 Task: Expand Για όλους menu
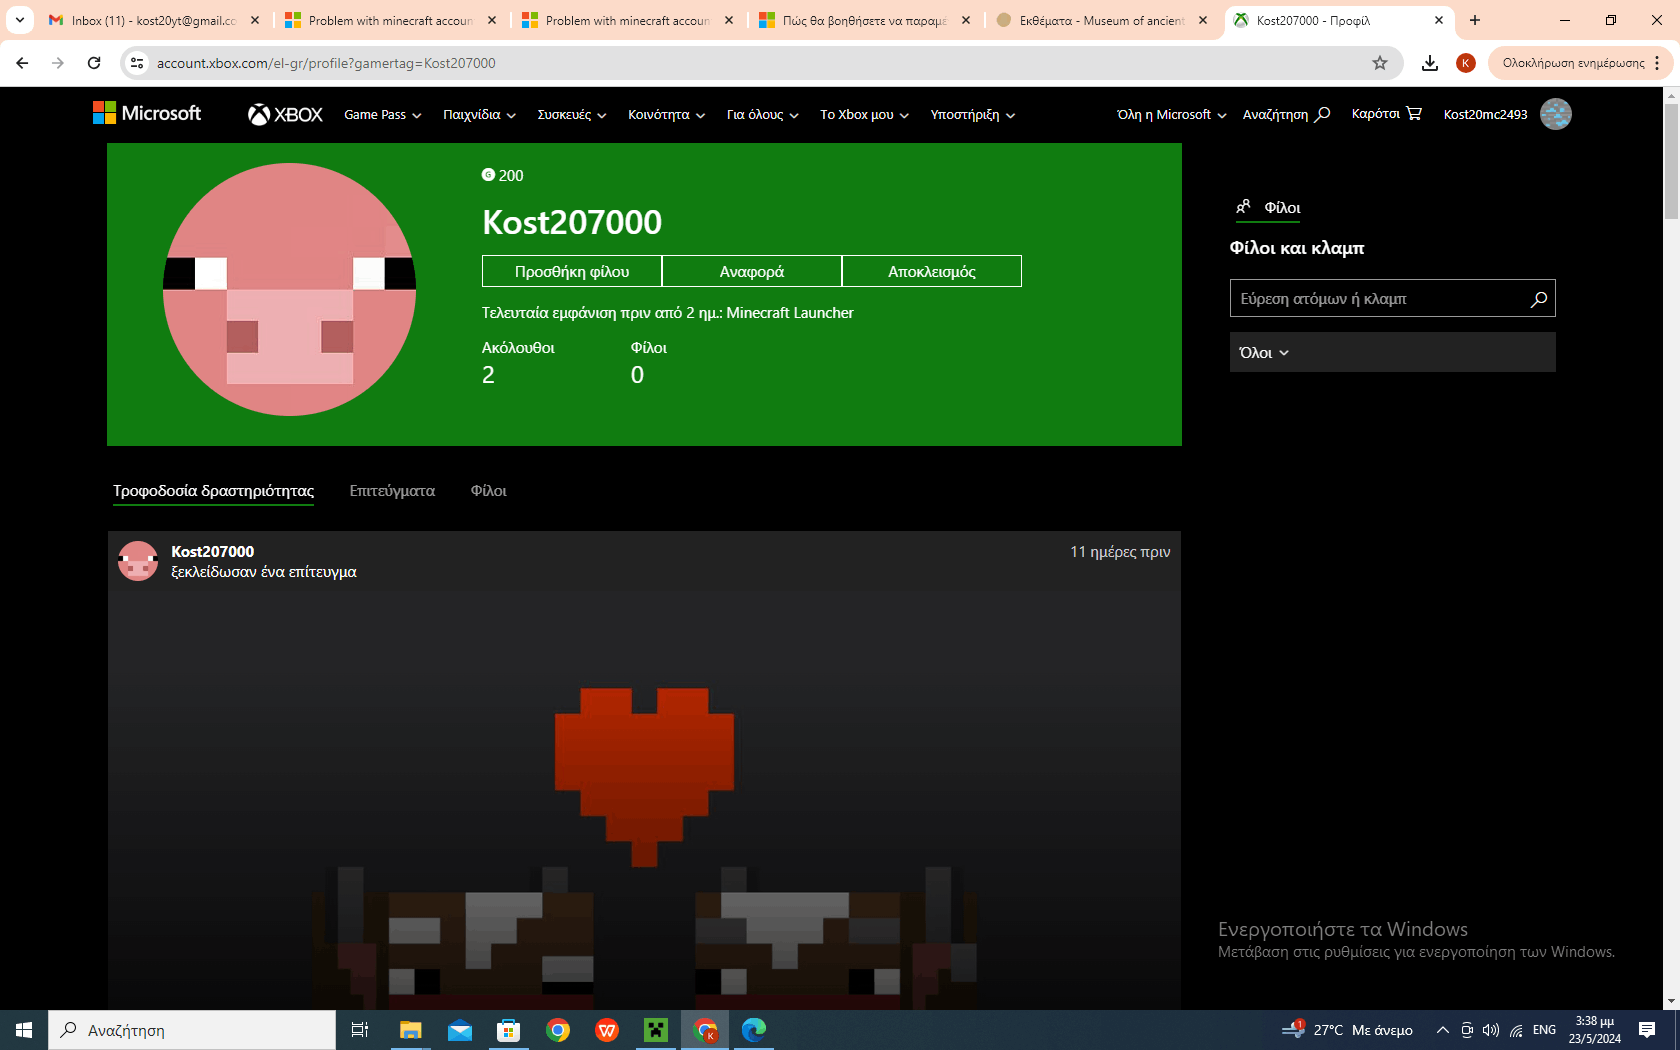tap(762, 115)
